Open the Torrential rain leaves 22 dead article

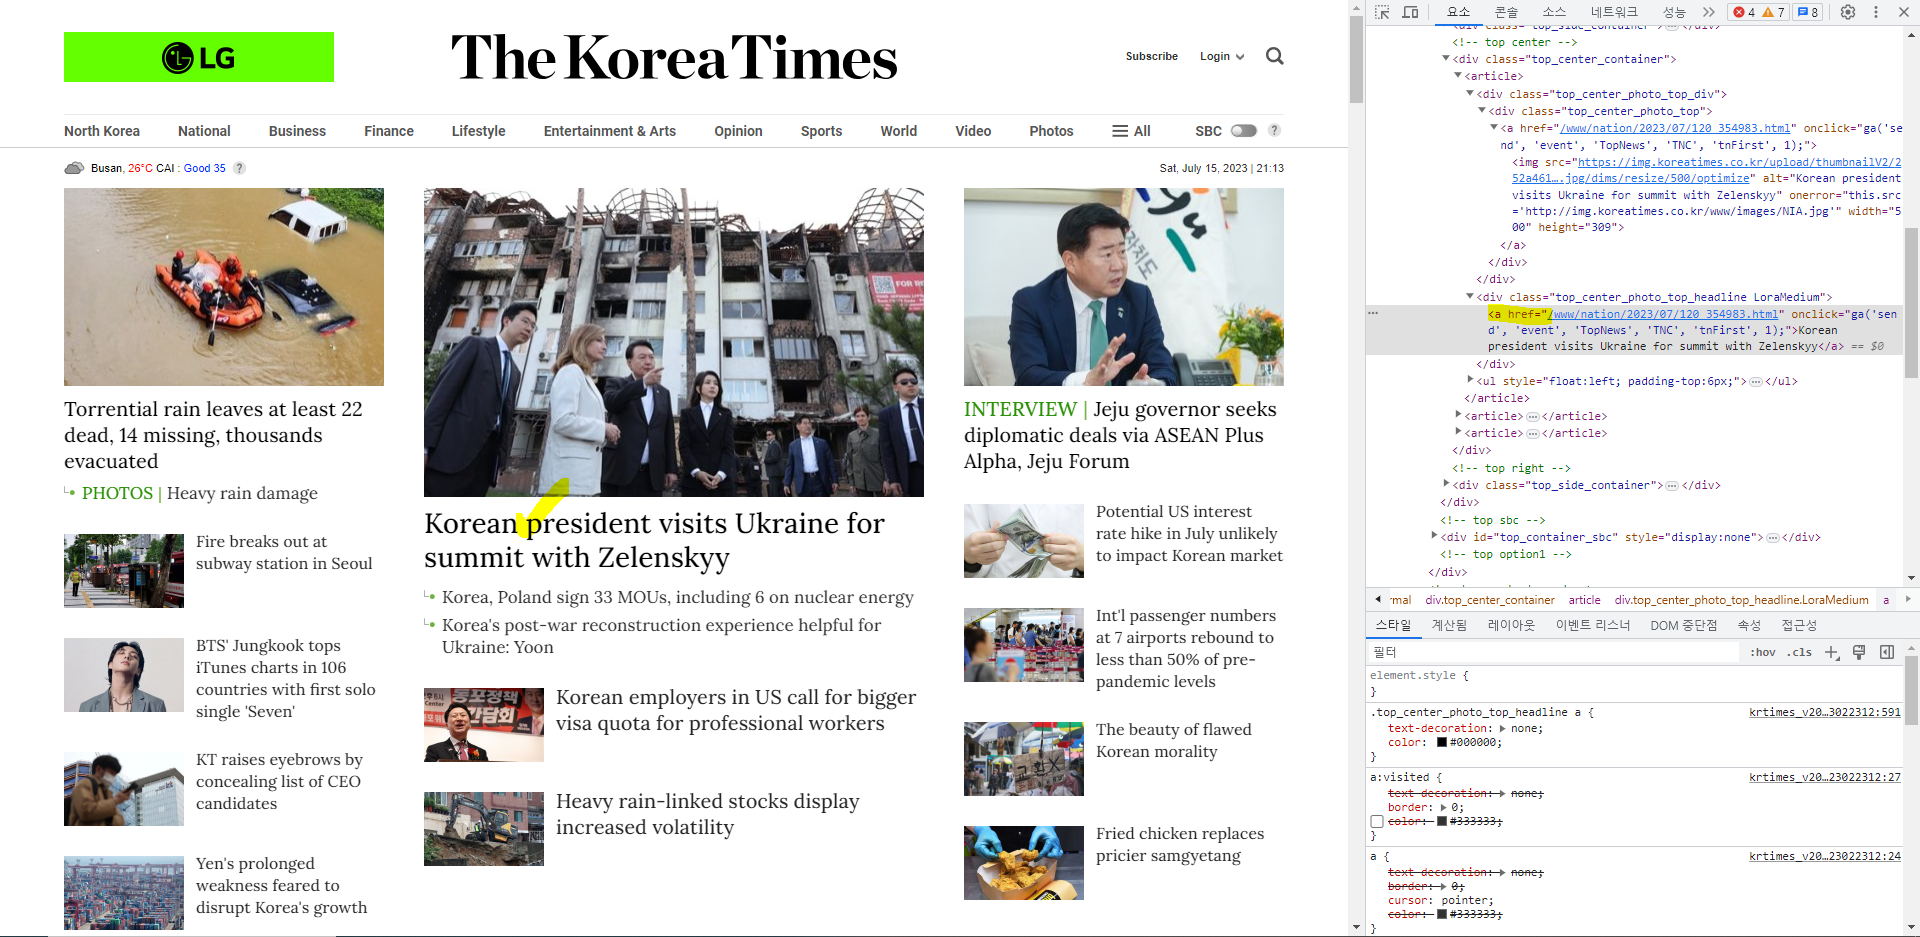tap(213, 435)
